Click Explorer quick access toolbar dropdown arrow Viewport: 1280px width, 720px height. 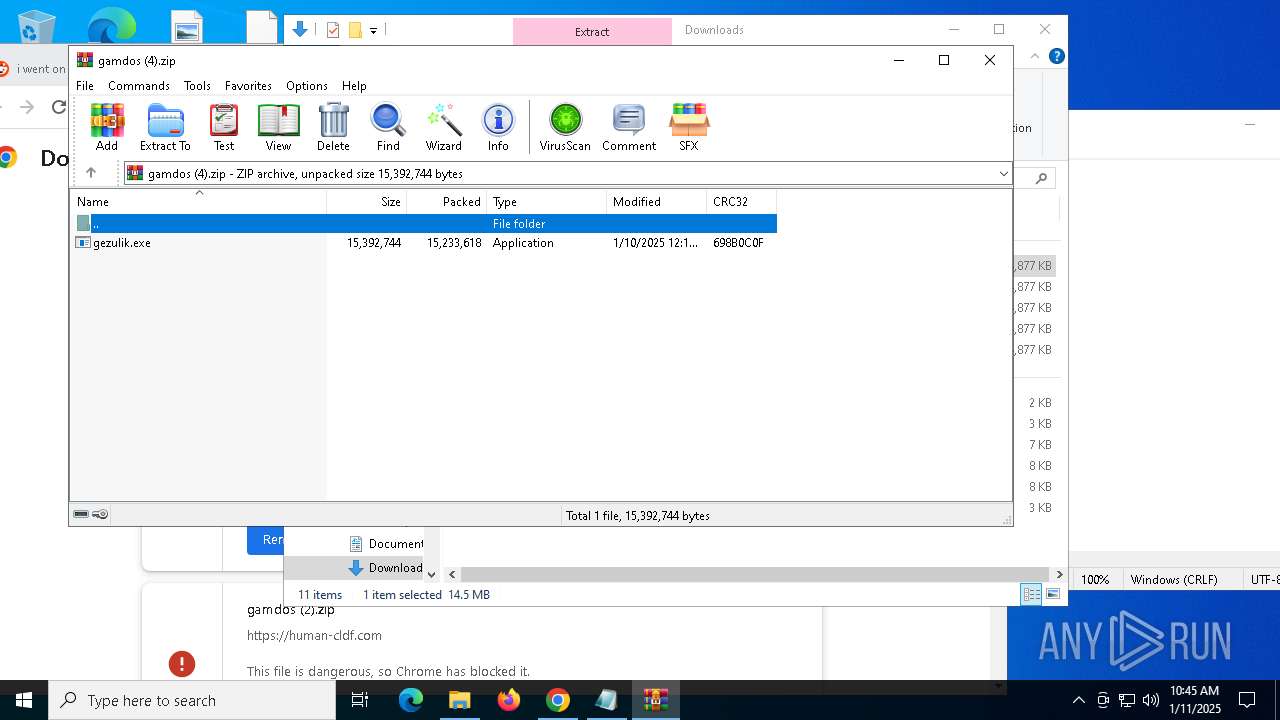(373, 31)
